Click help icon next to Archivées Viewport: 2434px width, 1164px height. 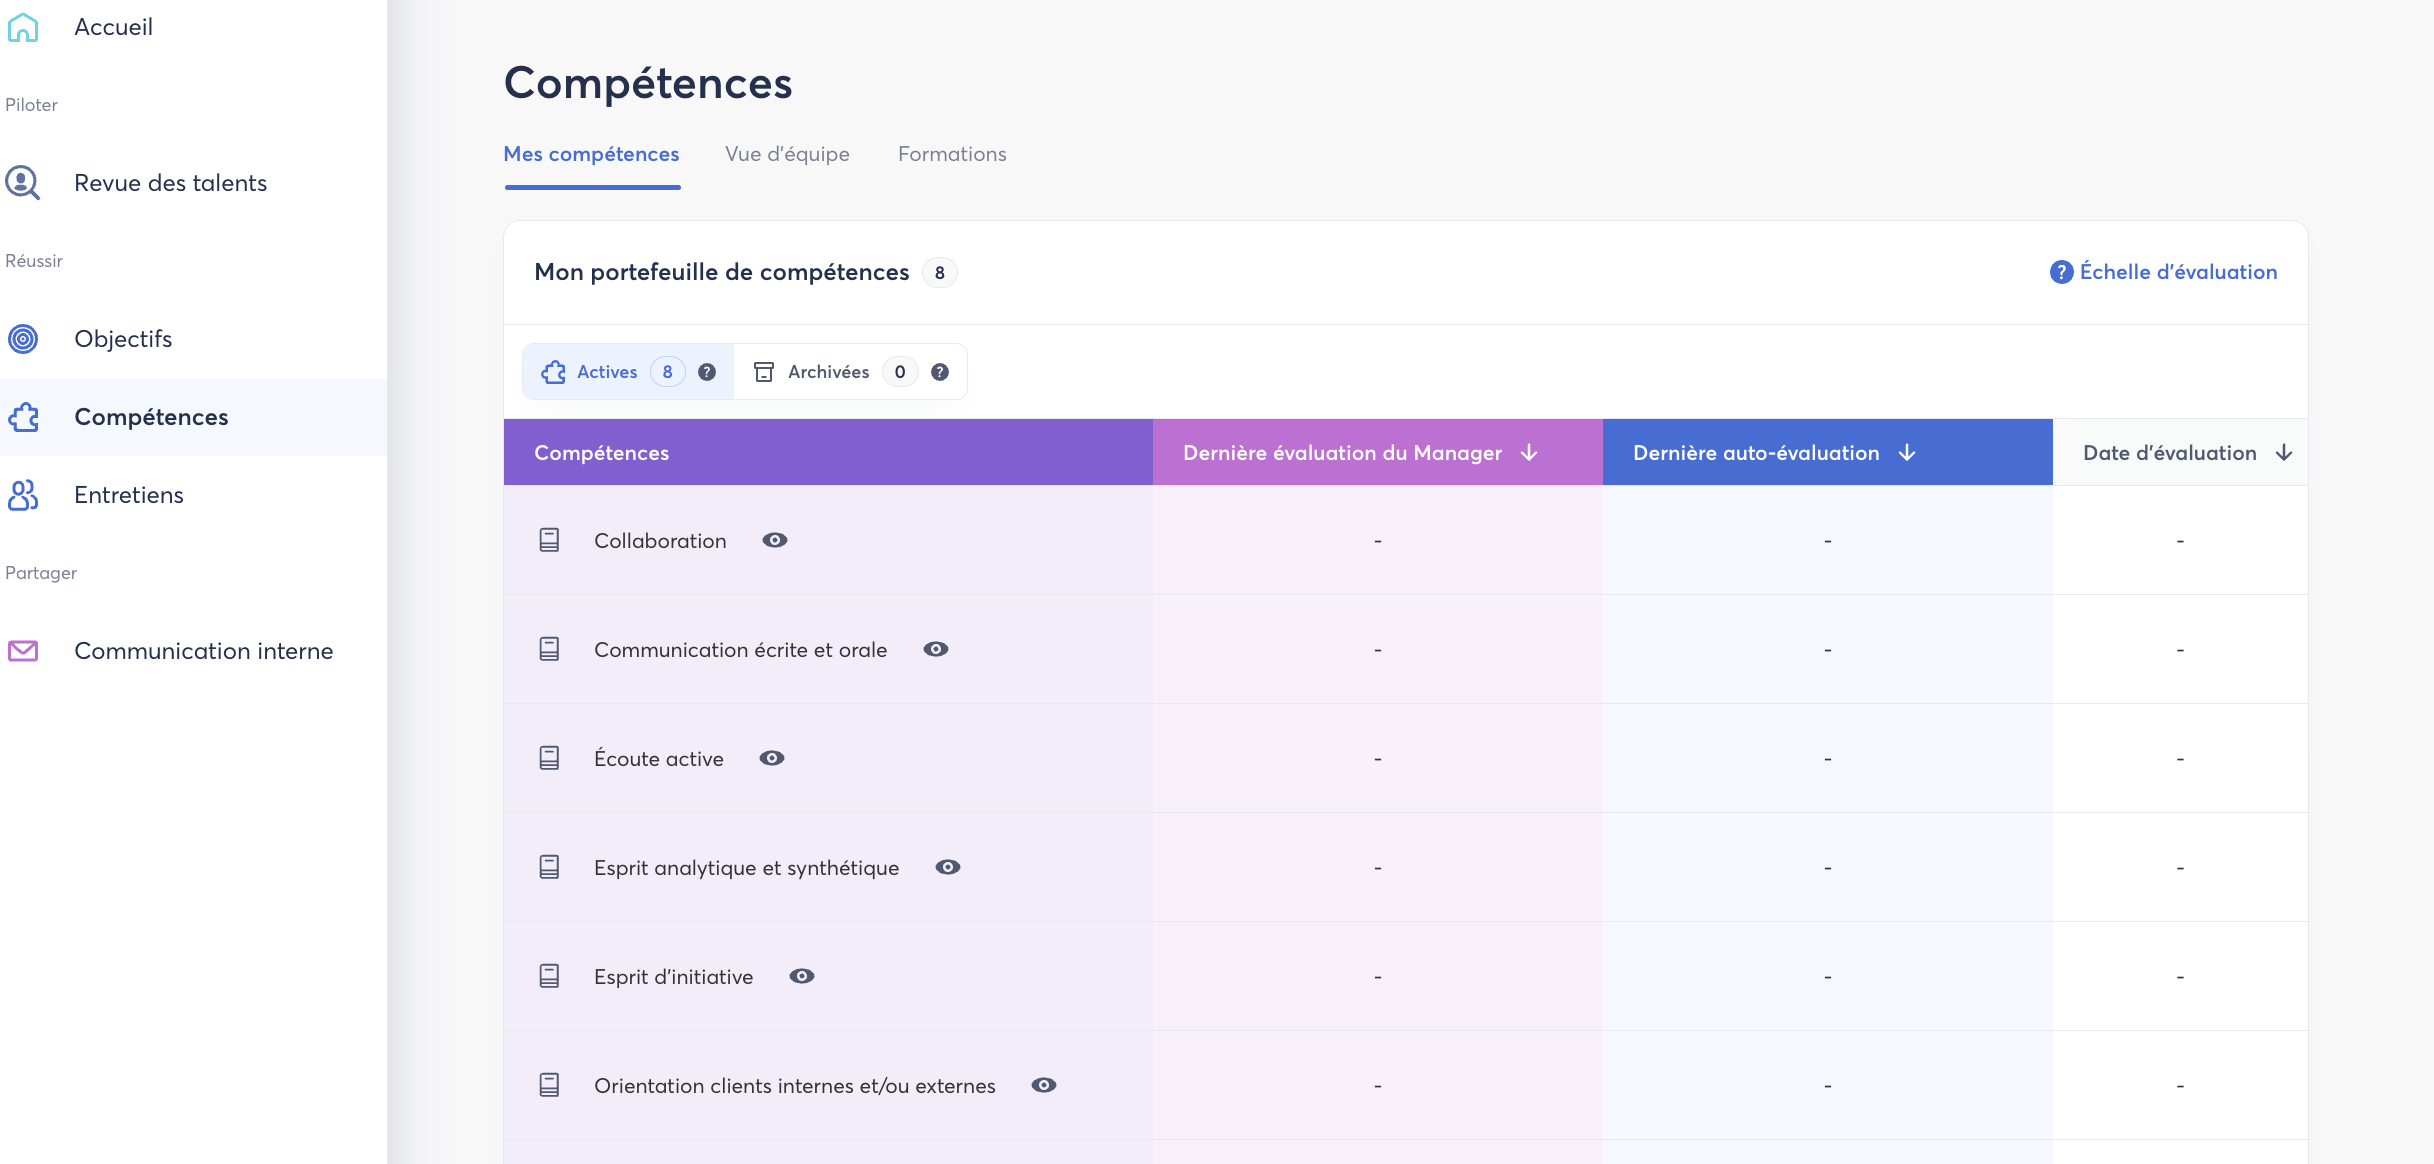[940, 372]
